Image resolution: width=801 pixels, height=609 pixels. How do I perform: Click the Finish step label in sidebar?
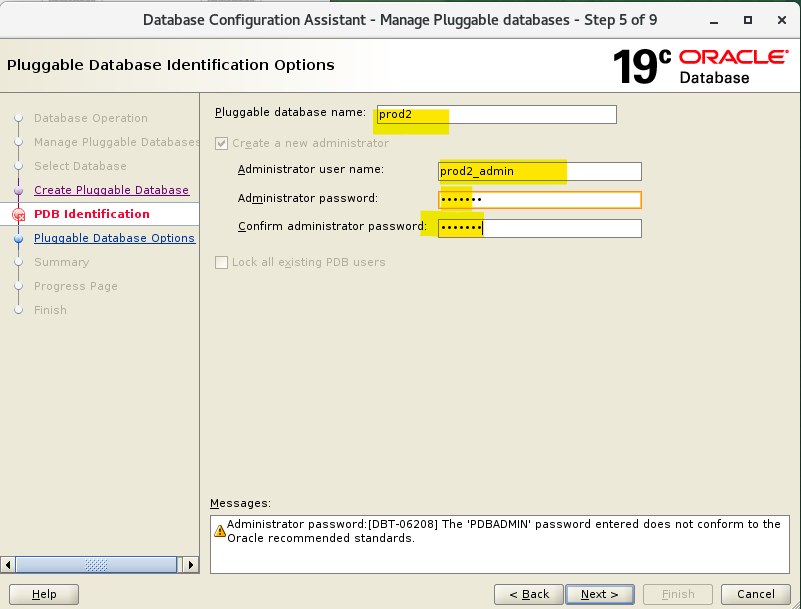pyautogui.click(x=50, y=310)
